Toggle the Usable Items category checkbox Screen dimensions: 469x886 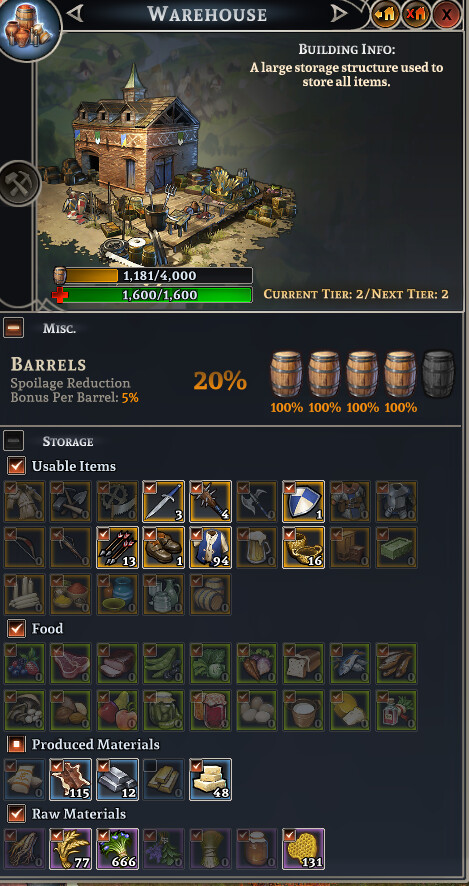pyautogui.click(x=16, y=466)
